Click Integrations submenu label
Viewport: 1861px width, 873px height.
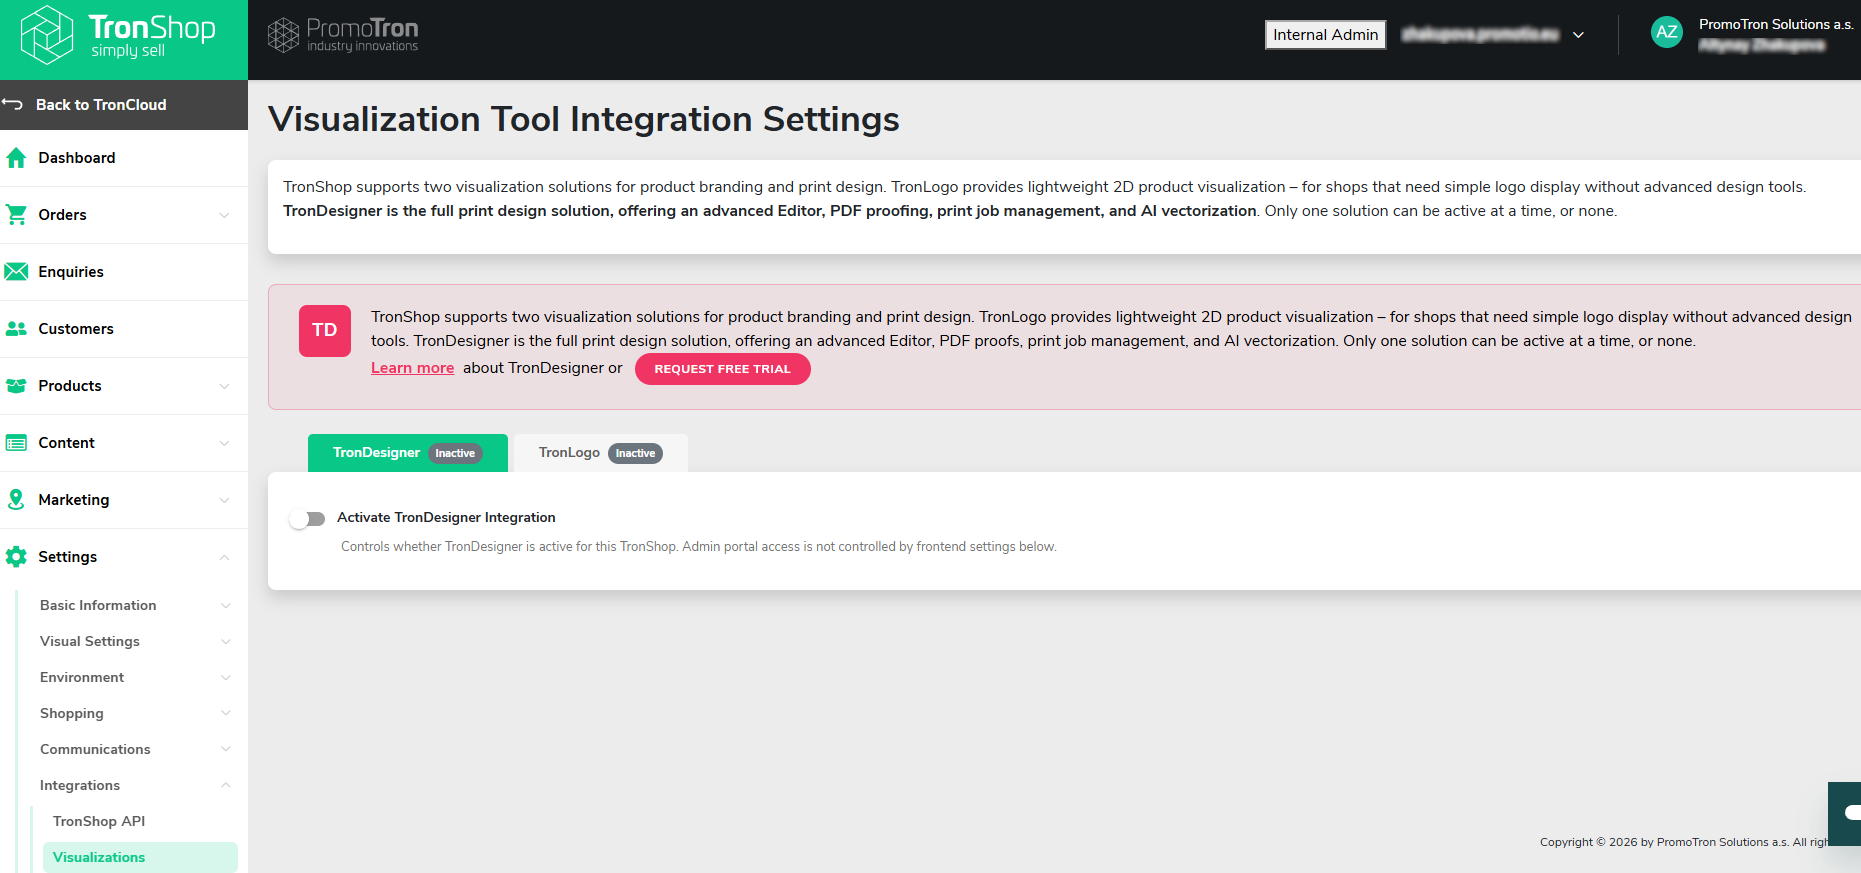[x=80, y=785]
